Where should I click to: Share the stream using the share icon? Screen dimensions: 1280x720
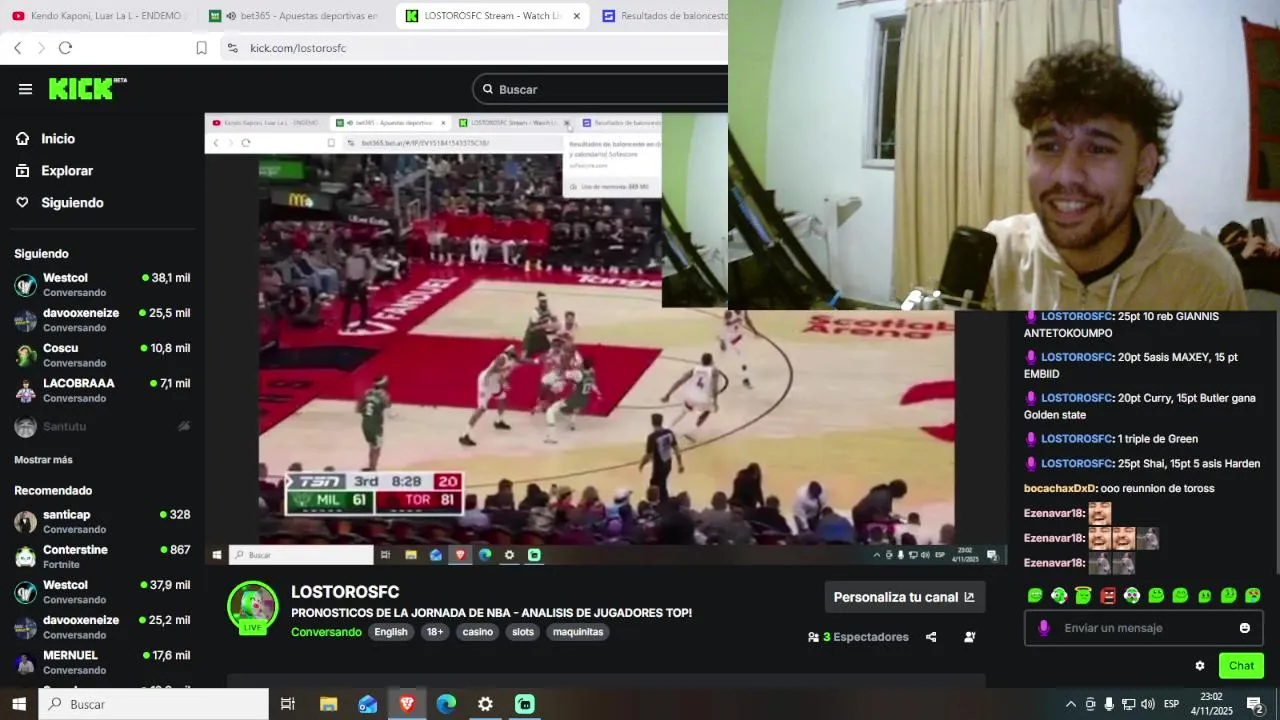tap(931, 637)
